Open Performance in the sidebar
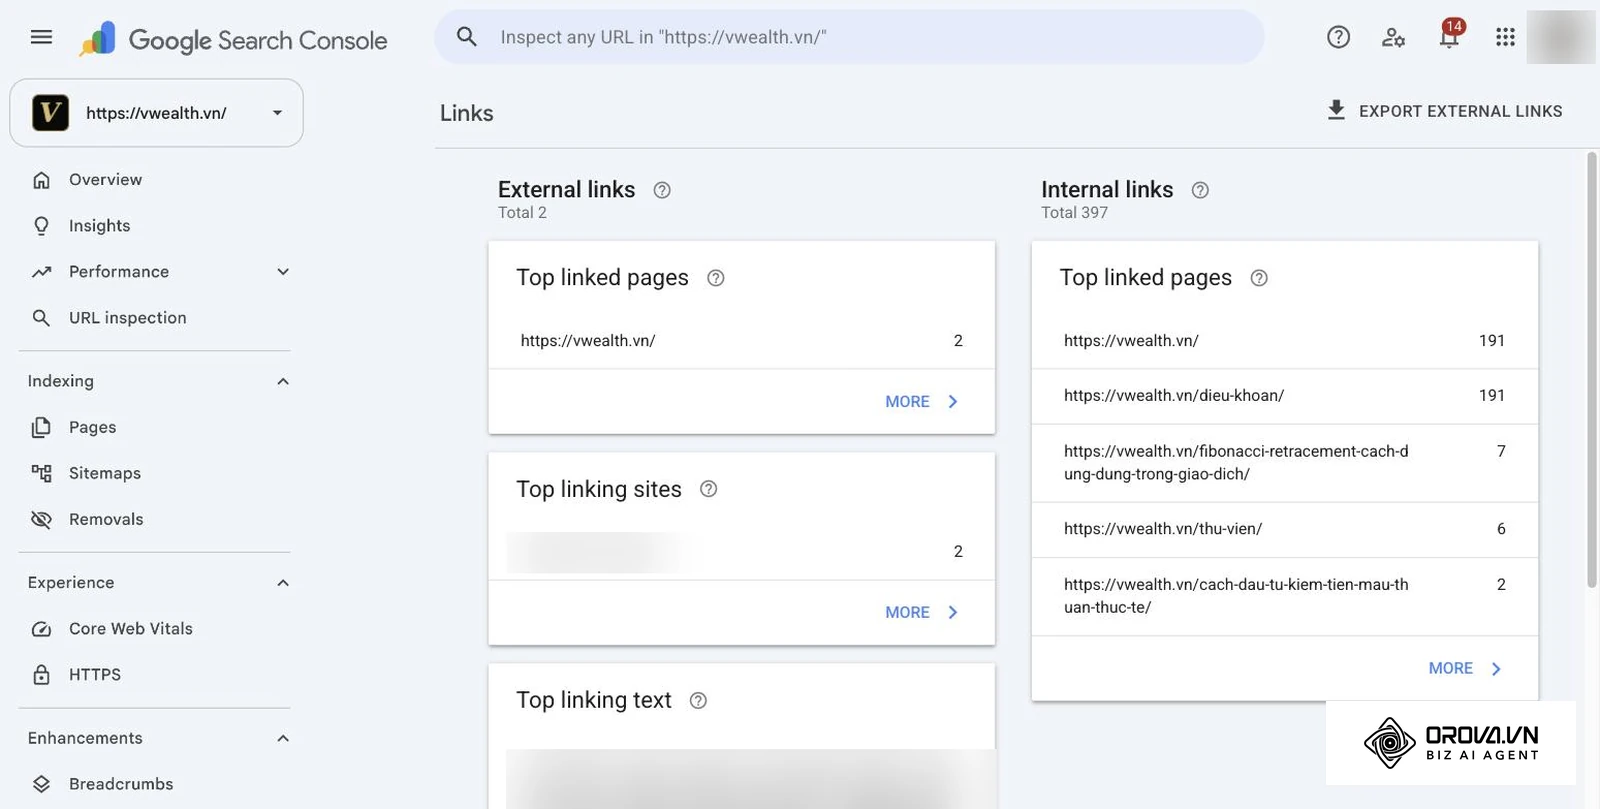 tap(118, 272)
